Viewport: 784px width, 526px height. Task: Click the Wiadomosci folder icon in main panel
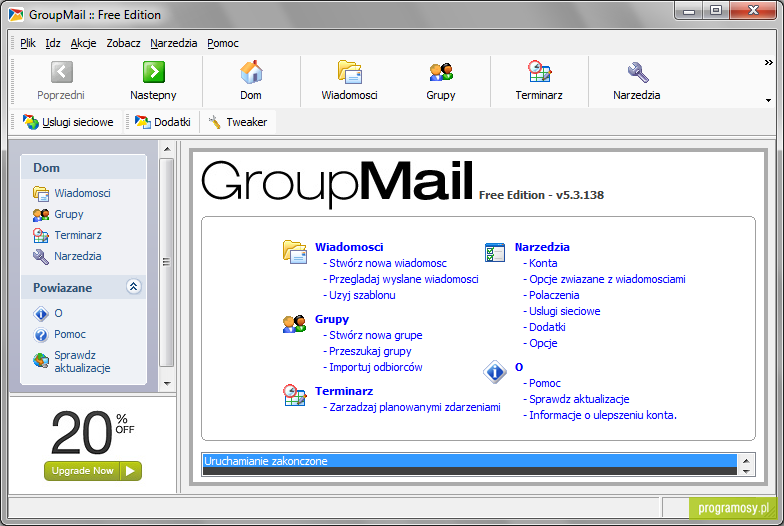pos(294,252)
